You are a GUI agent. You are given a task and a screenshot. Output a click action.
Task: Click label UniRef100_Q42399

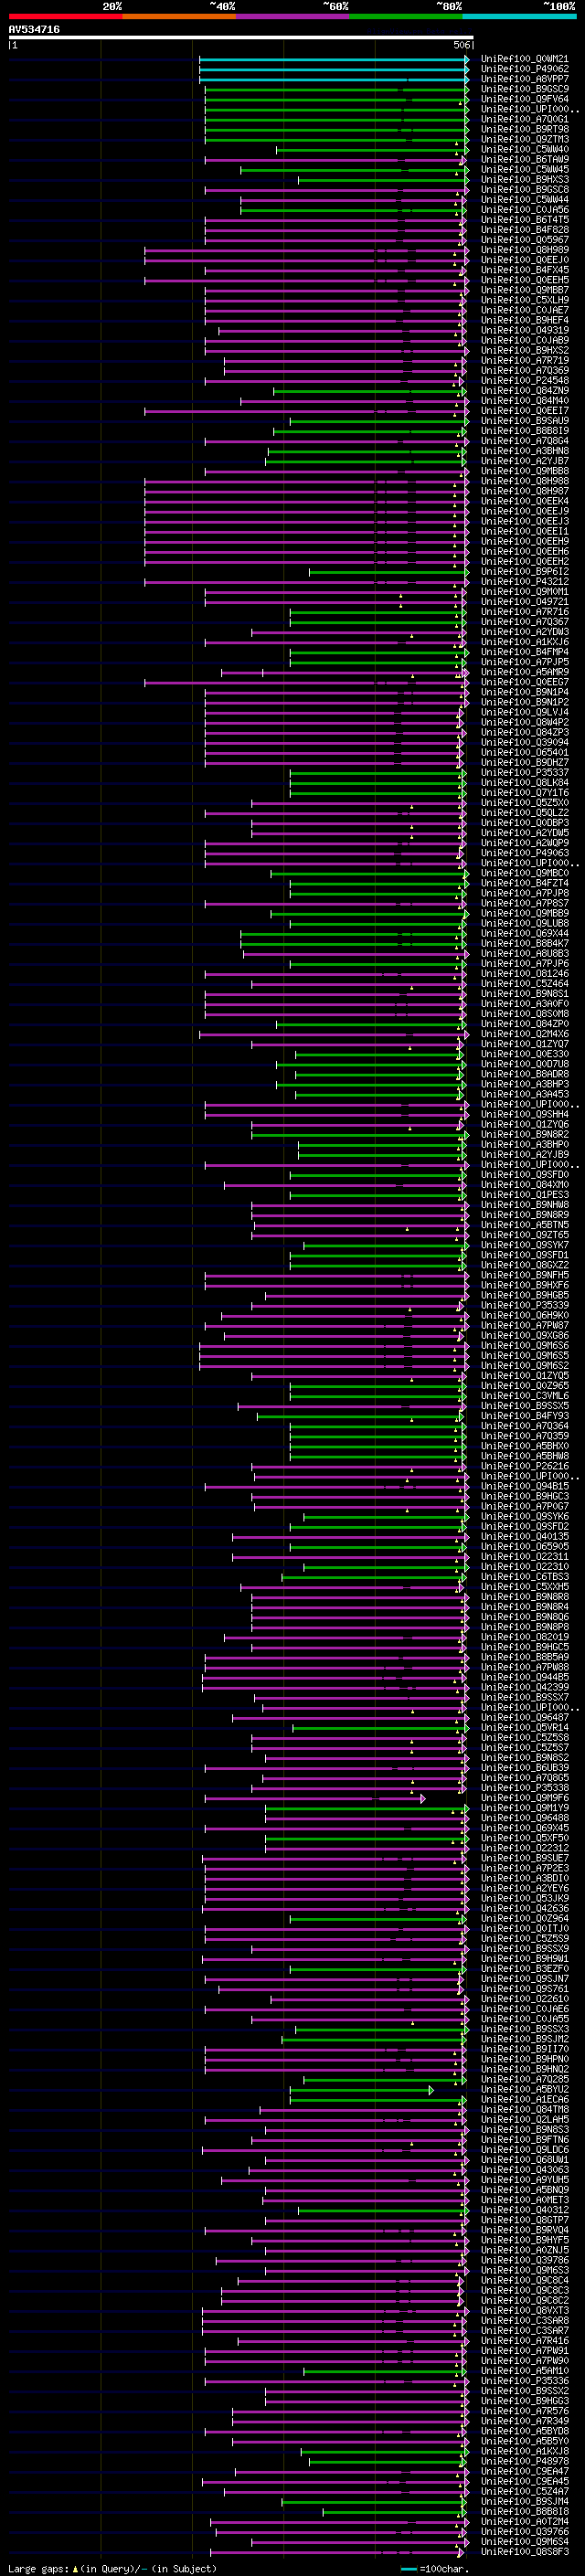[525, 1687]
